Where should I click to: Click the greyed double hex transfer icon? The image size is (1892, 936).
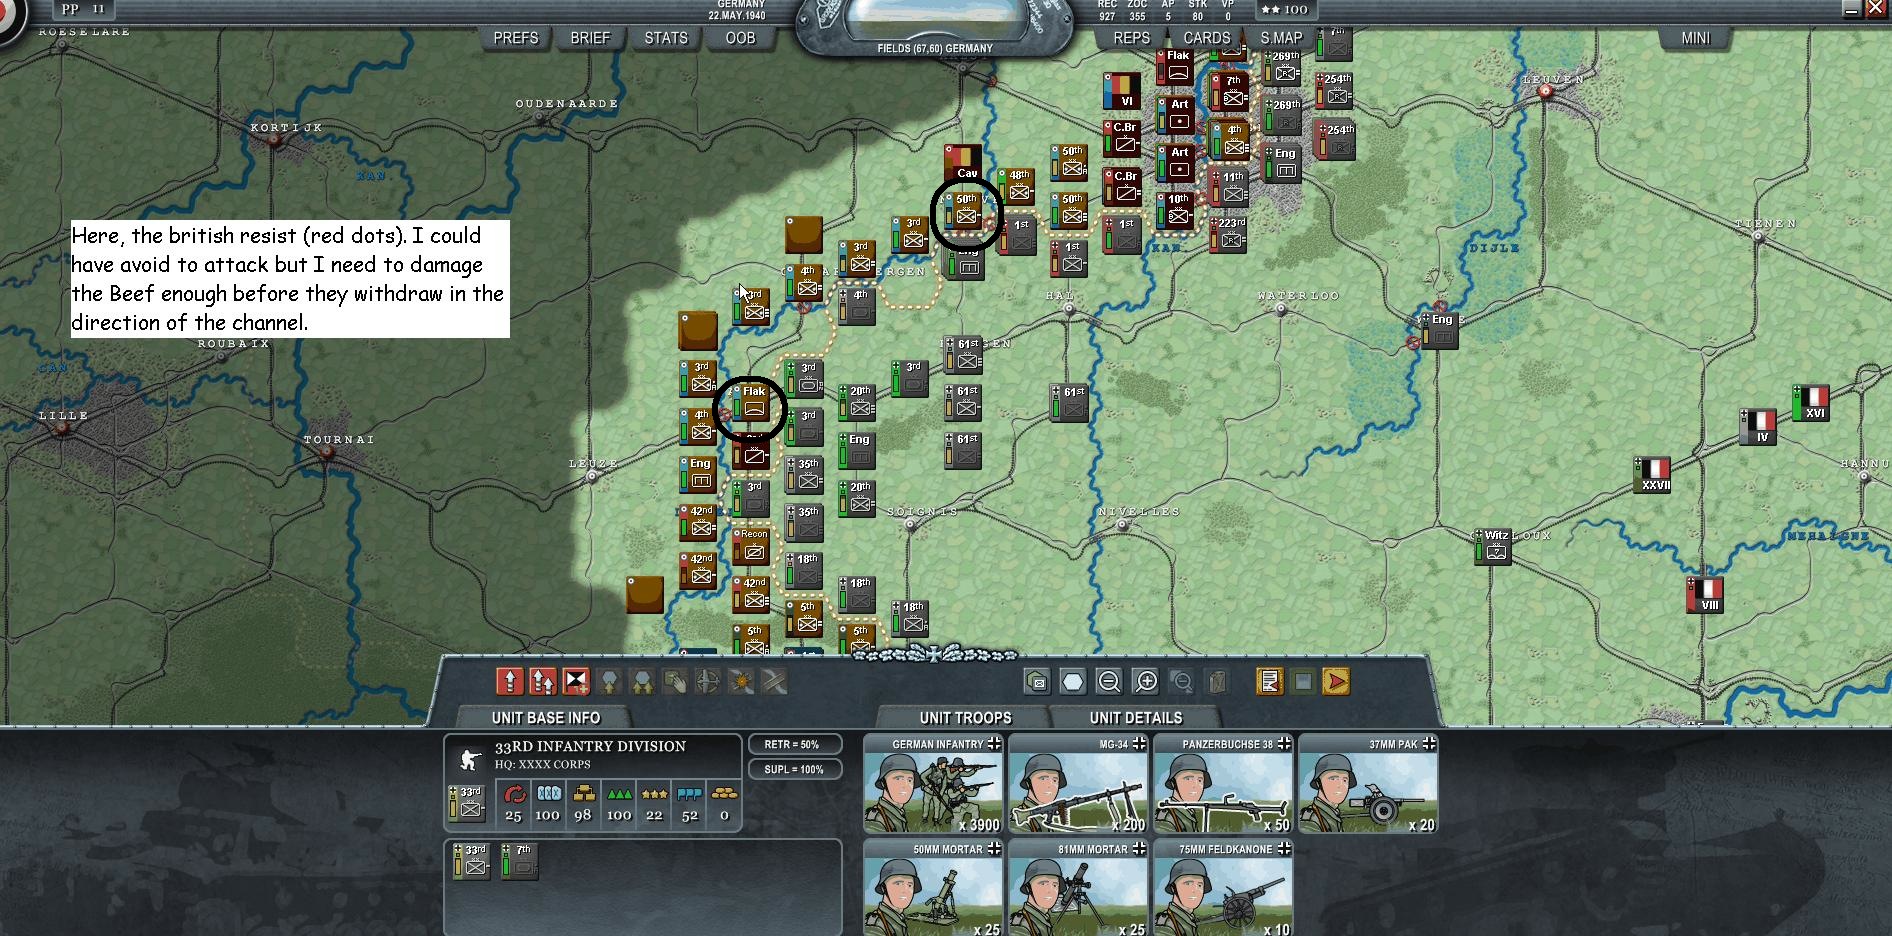coord(642,682)
